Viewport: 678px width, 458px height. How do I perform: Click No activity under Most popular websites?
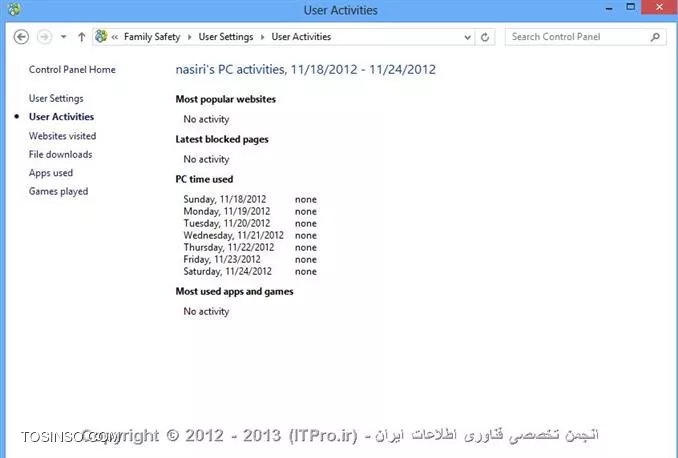pos(206,119)
